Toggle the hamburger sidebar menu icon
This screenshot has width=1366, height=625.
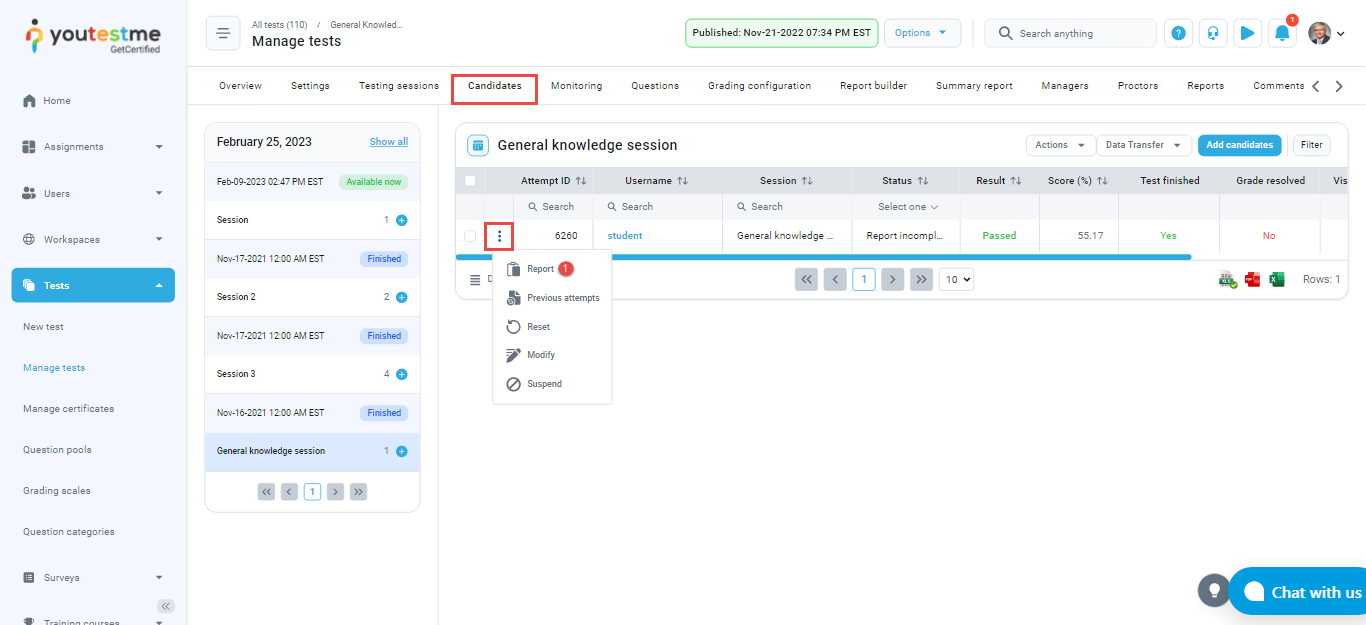pyautogui.click(x=223, y=33)
